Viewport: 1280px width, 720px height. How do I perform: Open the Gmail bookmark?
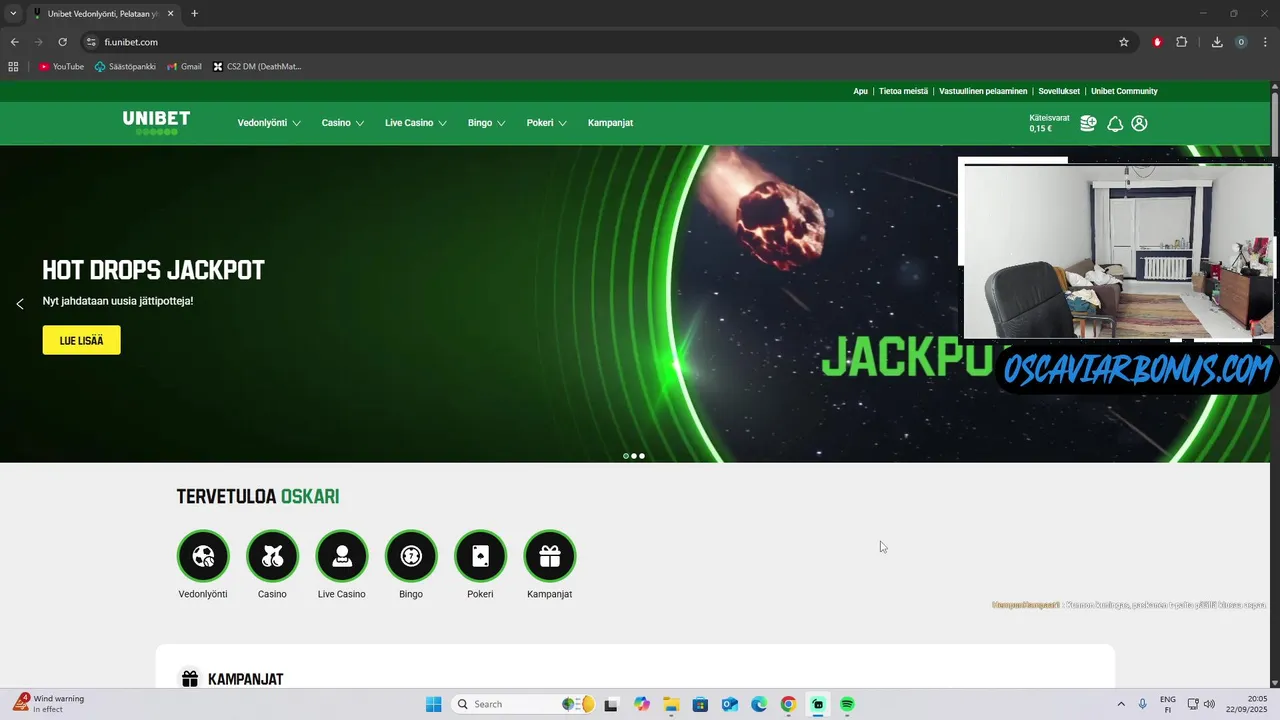(x=184, y=67)
